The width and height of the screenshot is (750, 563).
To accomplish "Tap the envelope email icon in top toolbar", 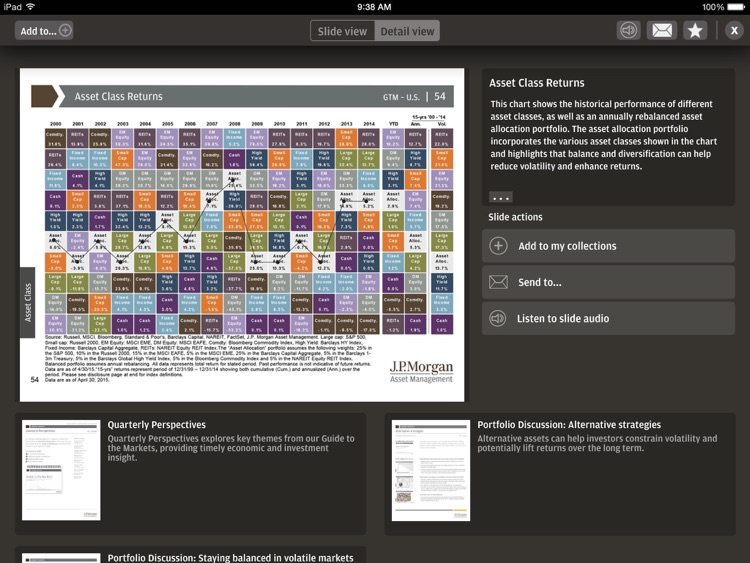I will [x=662, y=31].
